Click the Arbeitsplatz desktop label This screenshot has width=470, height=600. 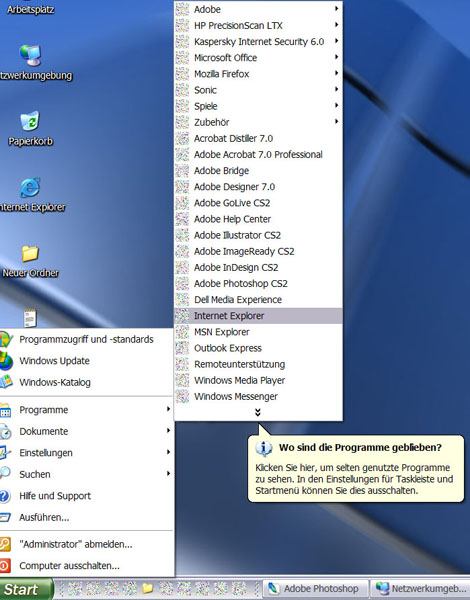coord(30,10)
